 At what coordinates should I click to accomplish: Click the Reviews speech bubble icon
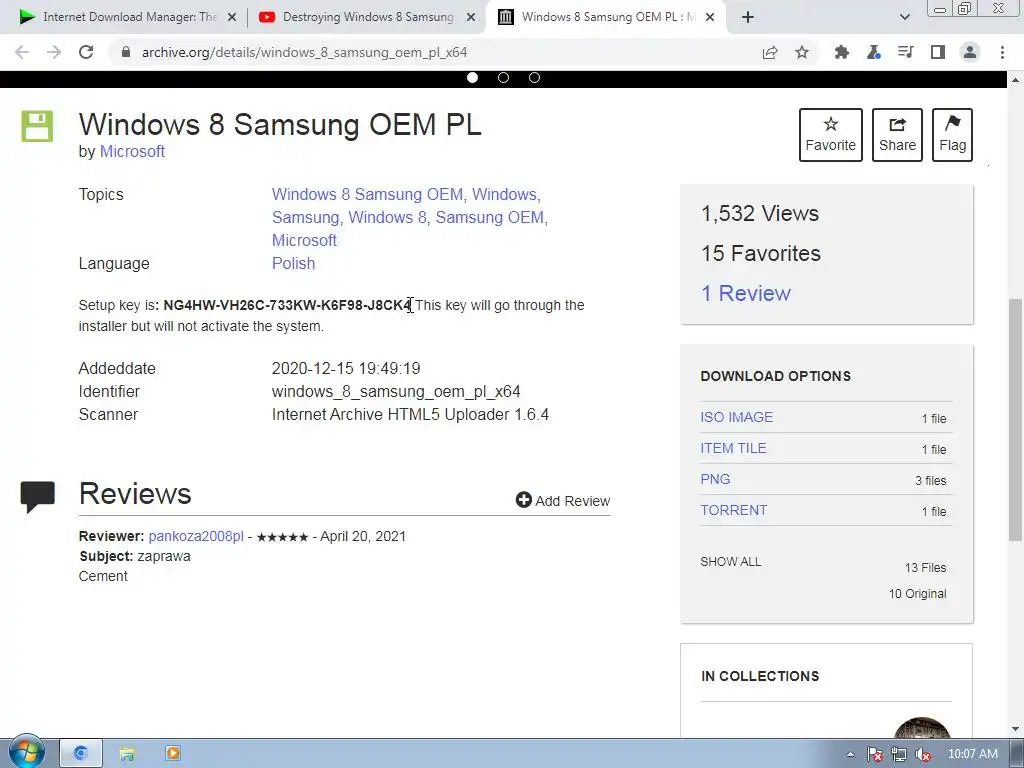point(37,496)
